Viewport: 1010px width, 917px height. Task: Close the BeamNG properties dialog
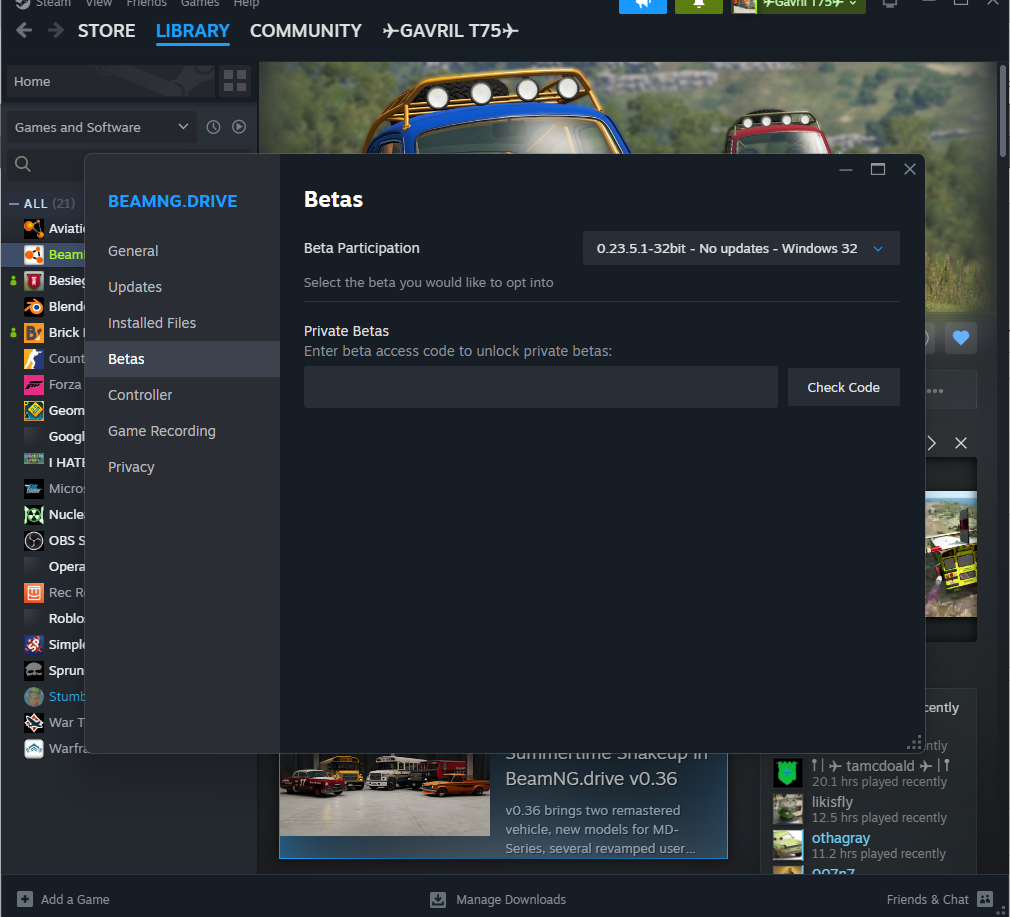click(x=910, y=169)
